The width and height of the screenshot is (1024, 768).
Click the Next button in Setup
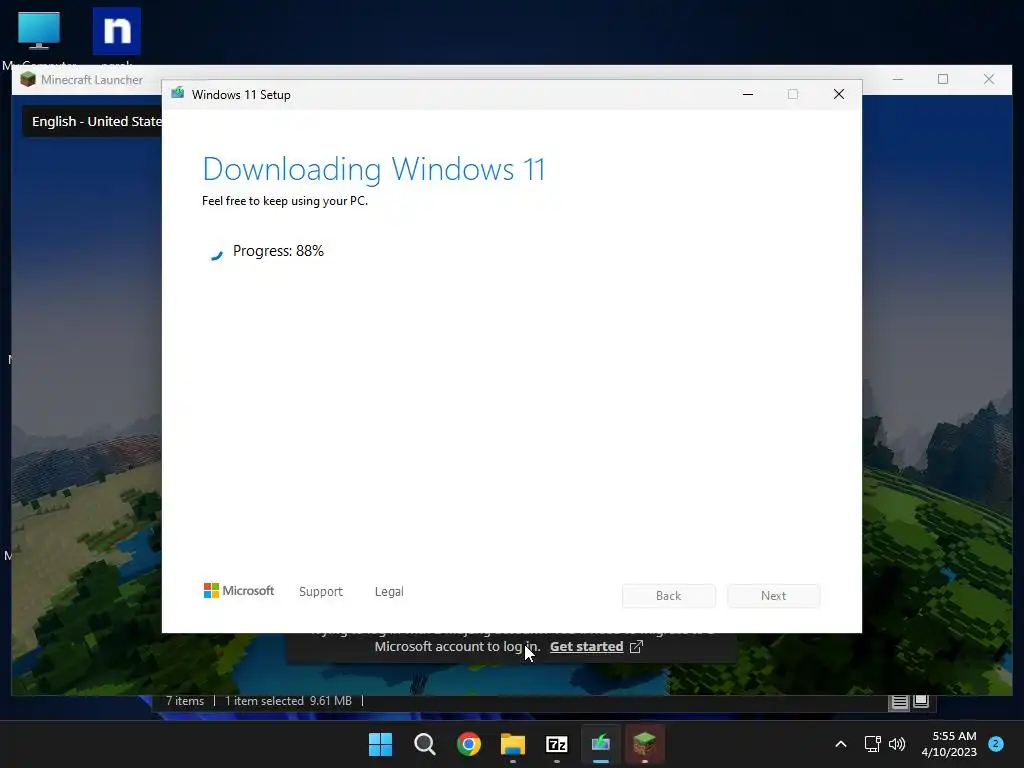pyautogui.click(x=773, y=596)
